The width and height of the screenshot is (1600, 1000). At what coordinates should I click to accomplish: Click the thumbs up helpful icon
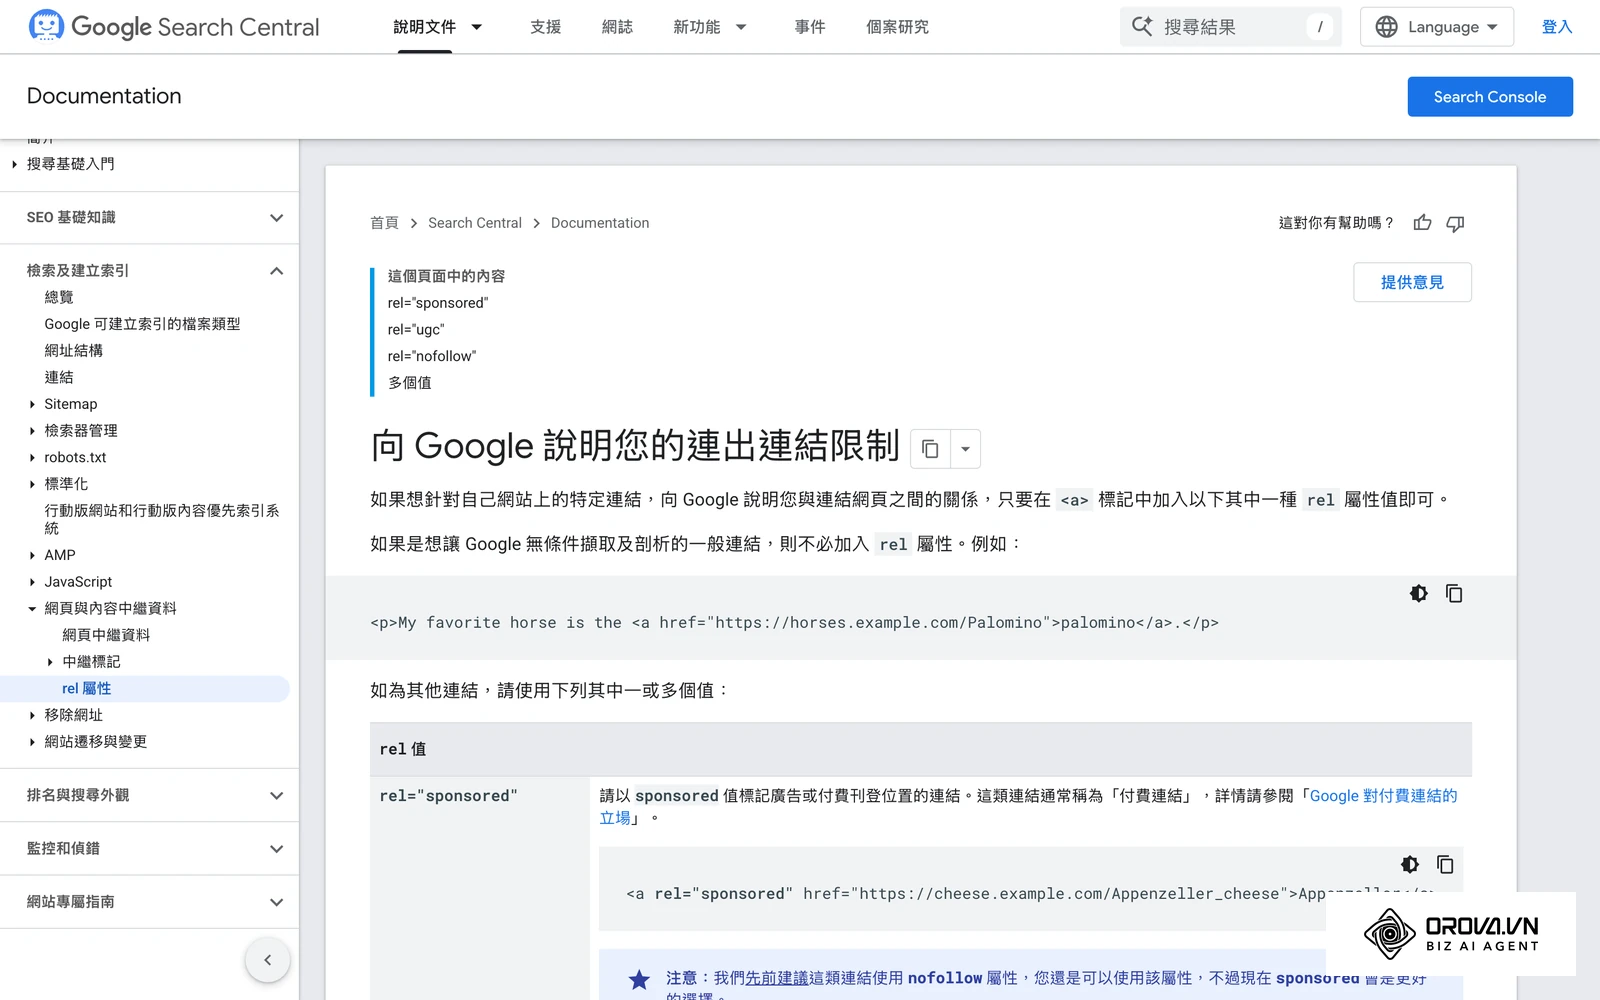pyautogui.click(x=1422, y=223)
